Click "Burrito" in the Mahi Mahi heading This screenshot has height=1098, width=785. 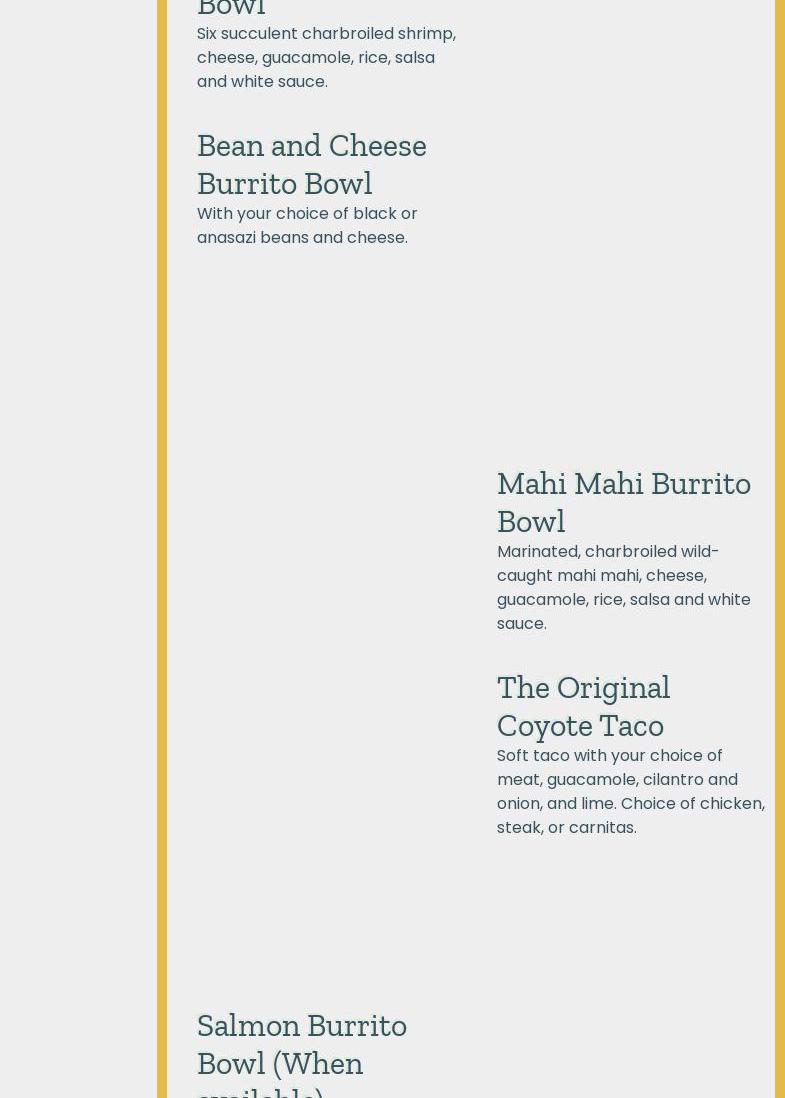[700, 483]
